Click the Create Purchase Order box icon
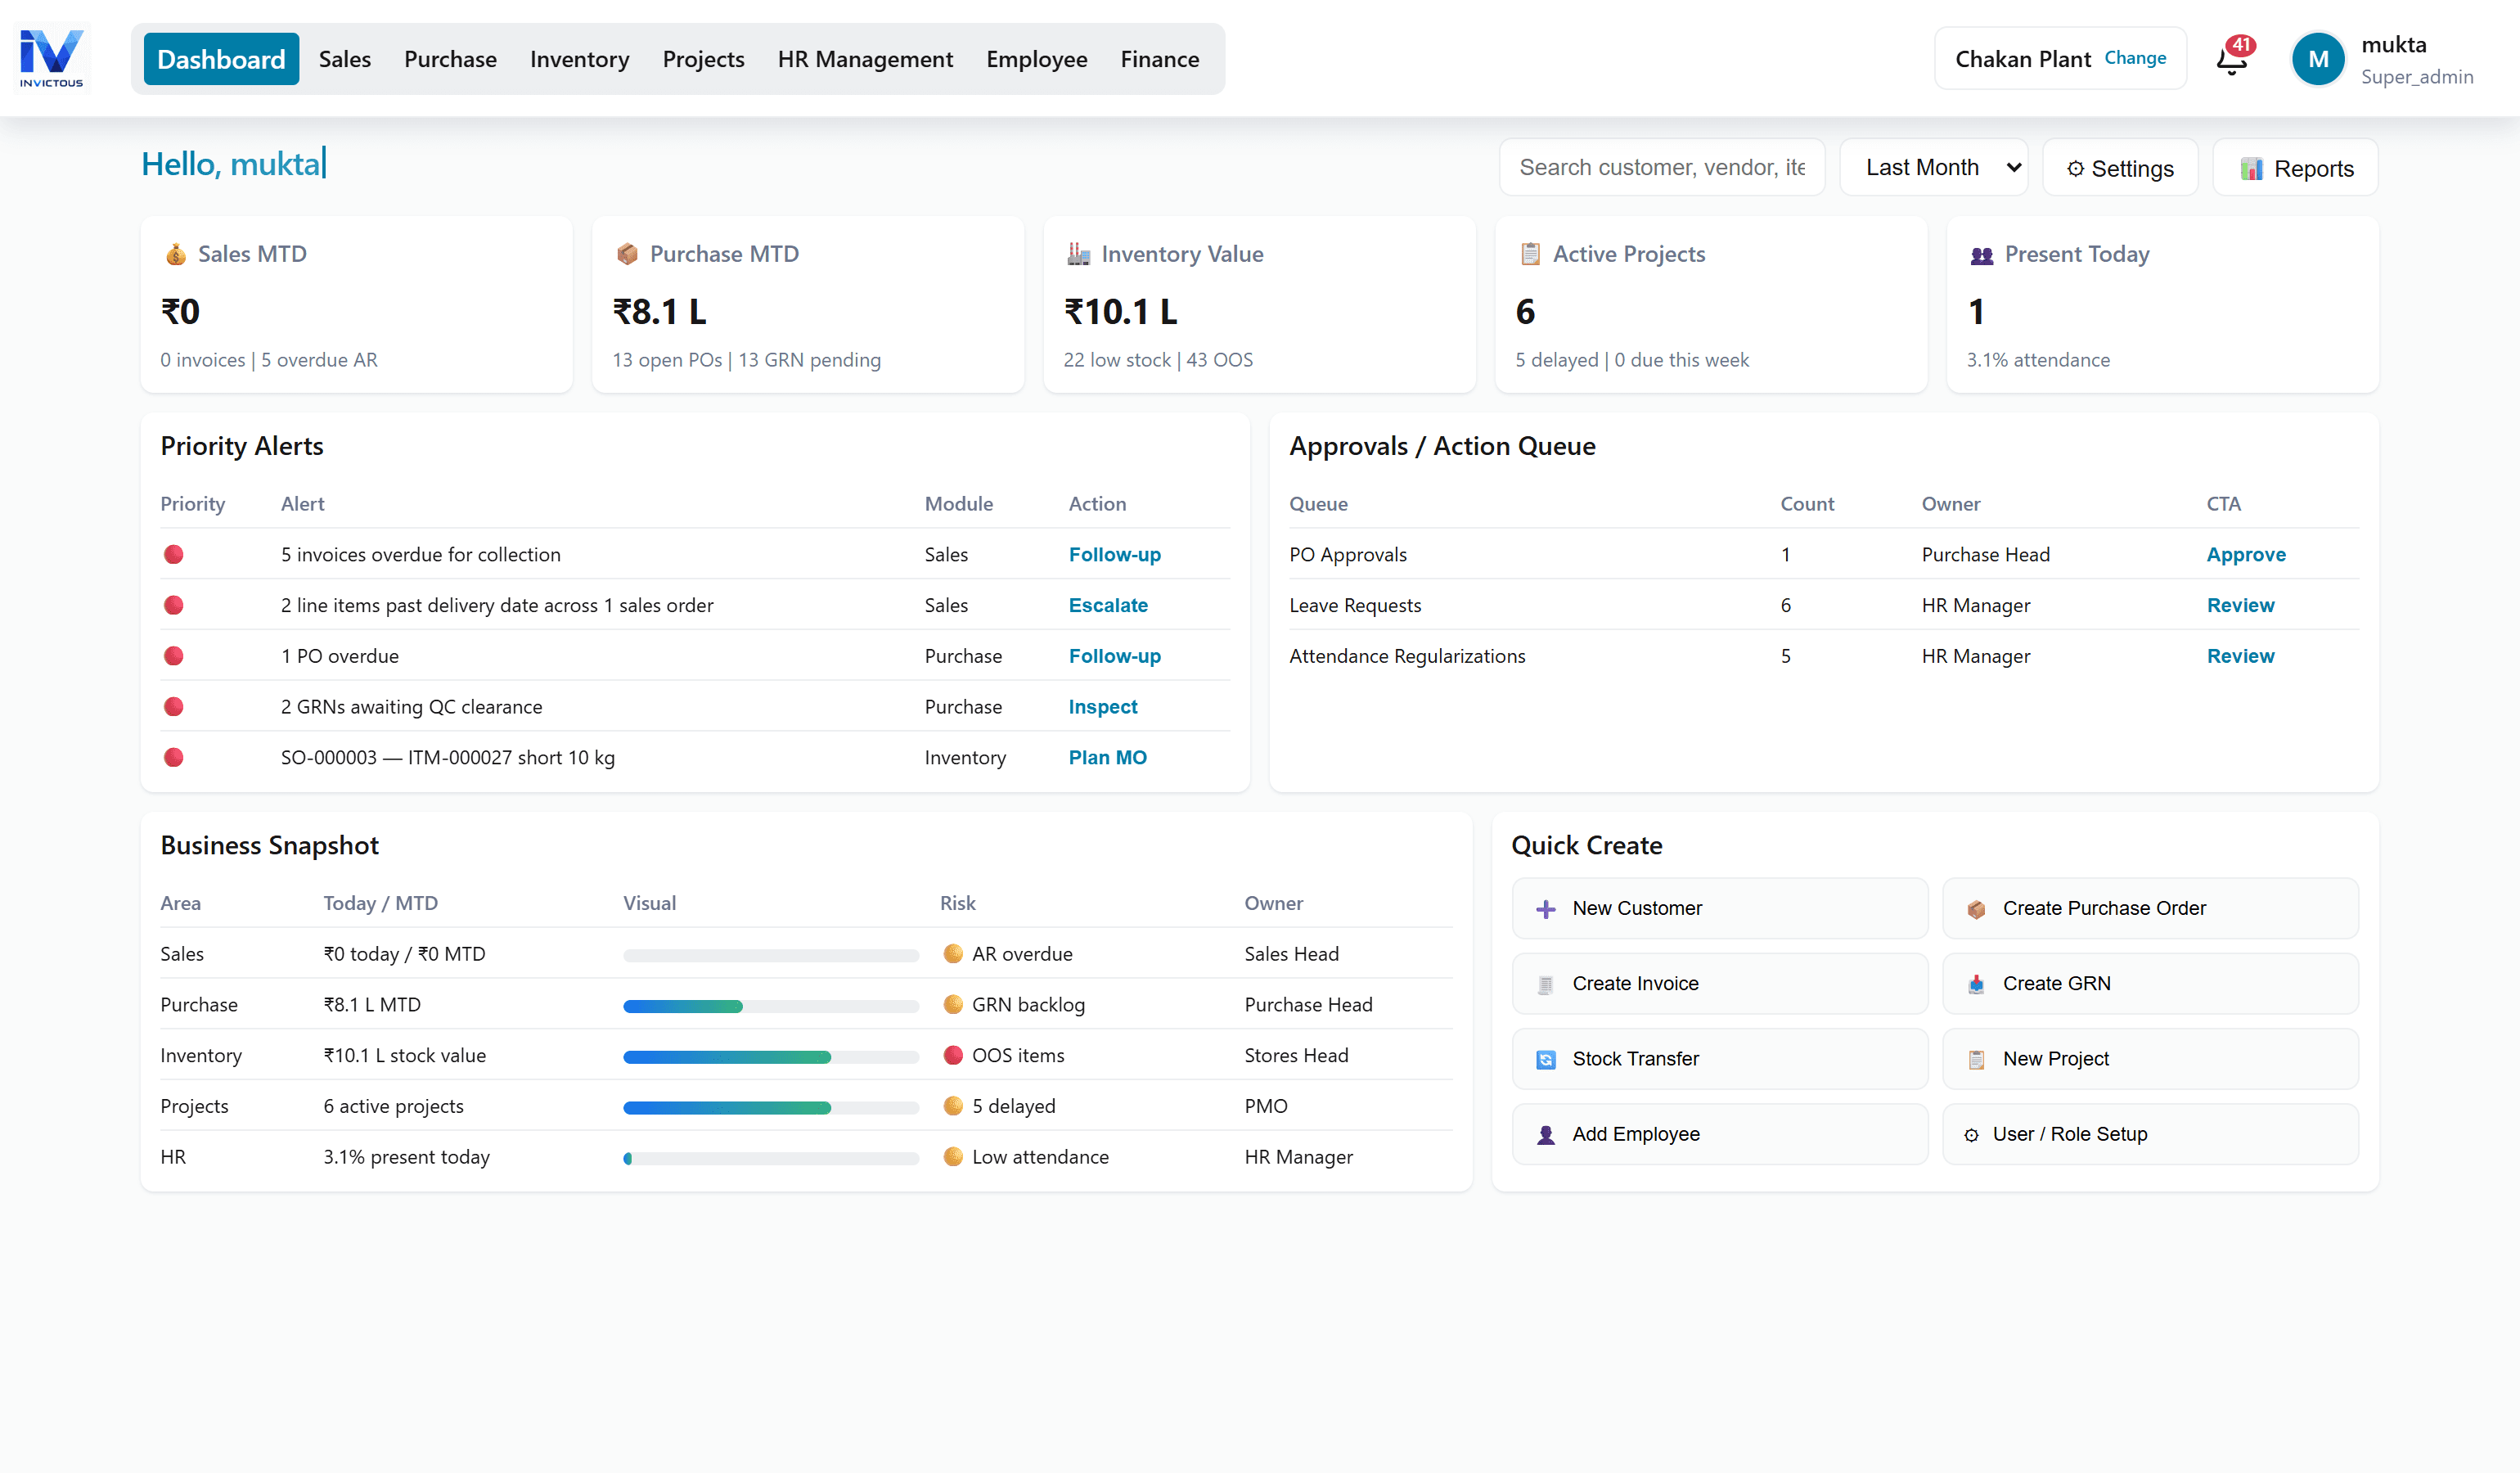 [1975, 909]
